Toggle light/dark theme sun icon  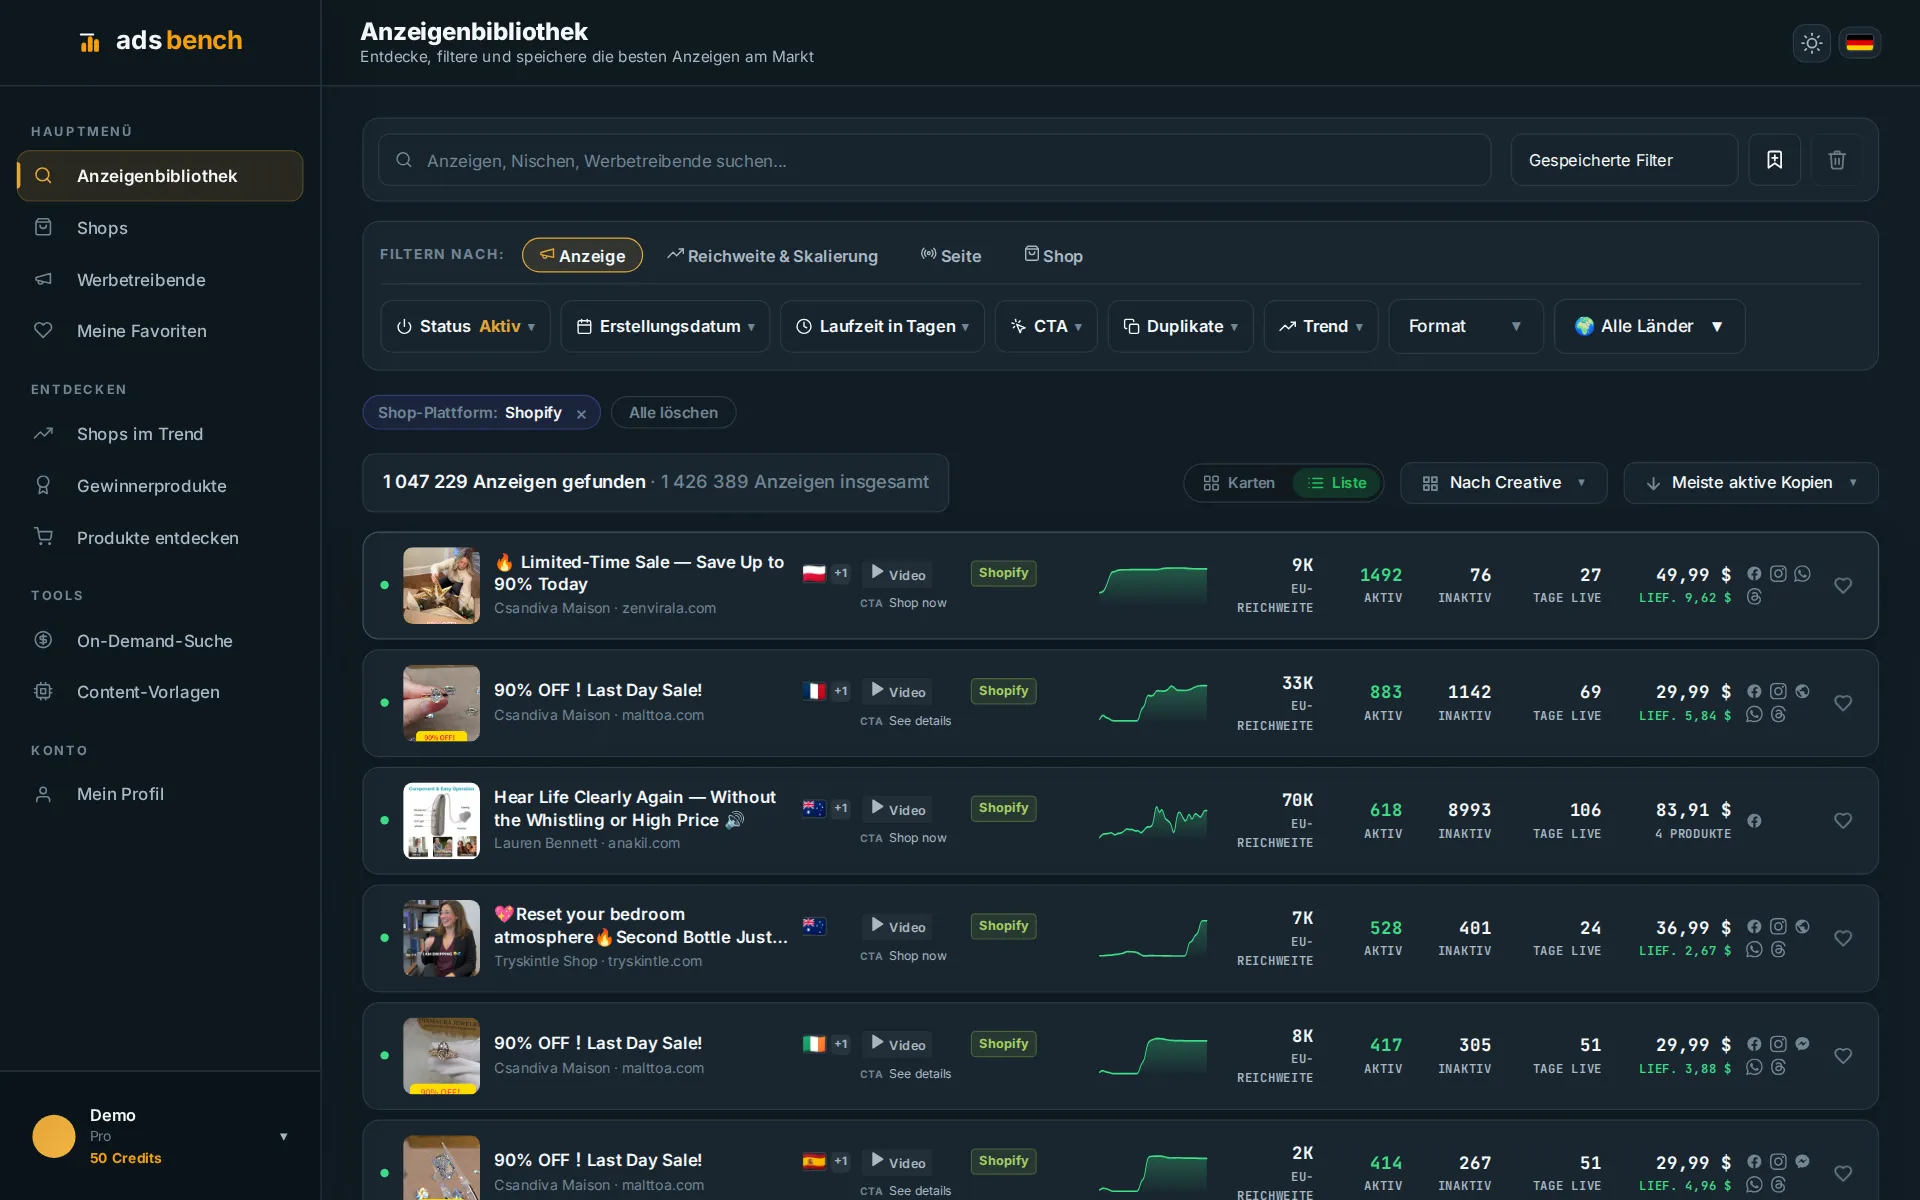pyautogui.click(x=1811, y=43)
